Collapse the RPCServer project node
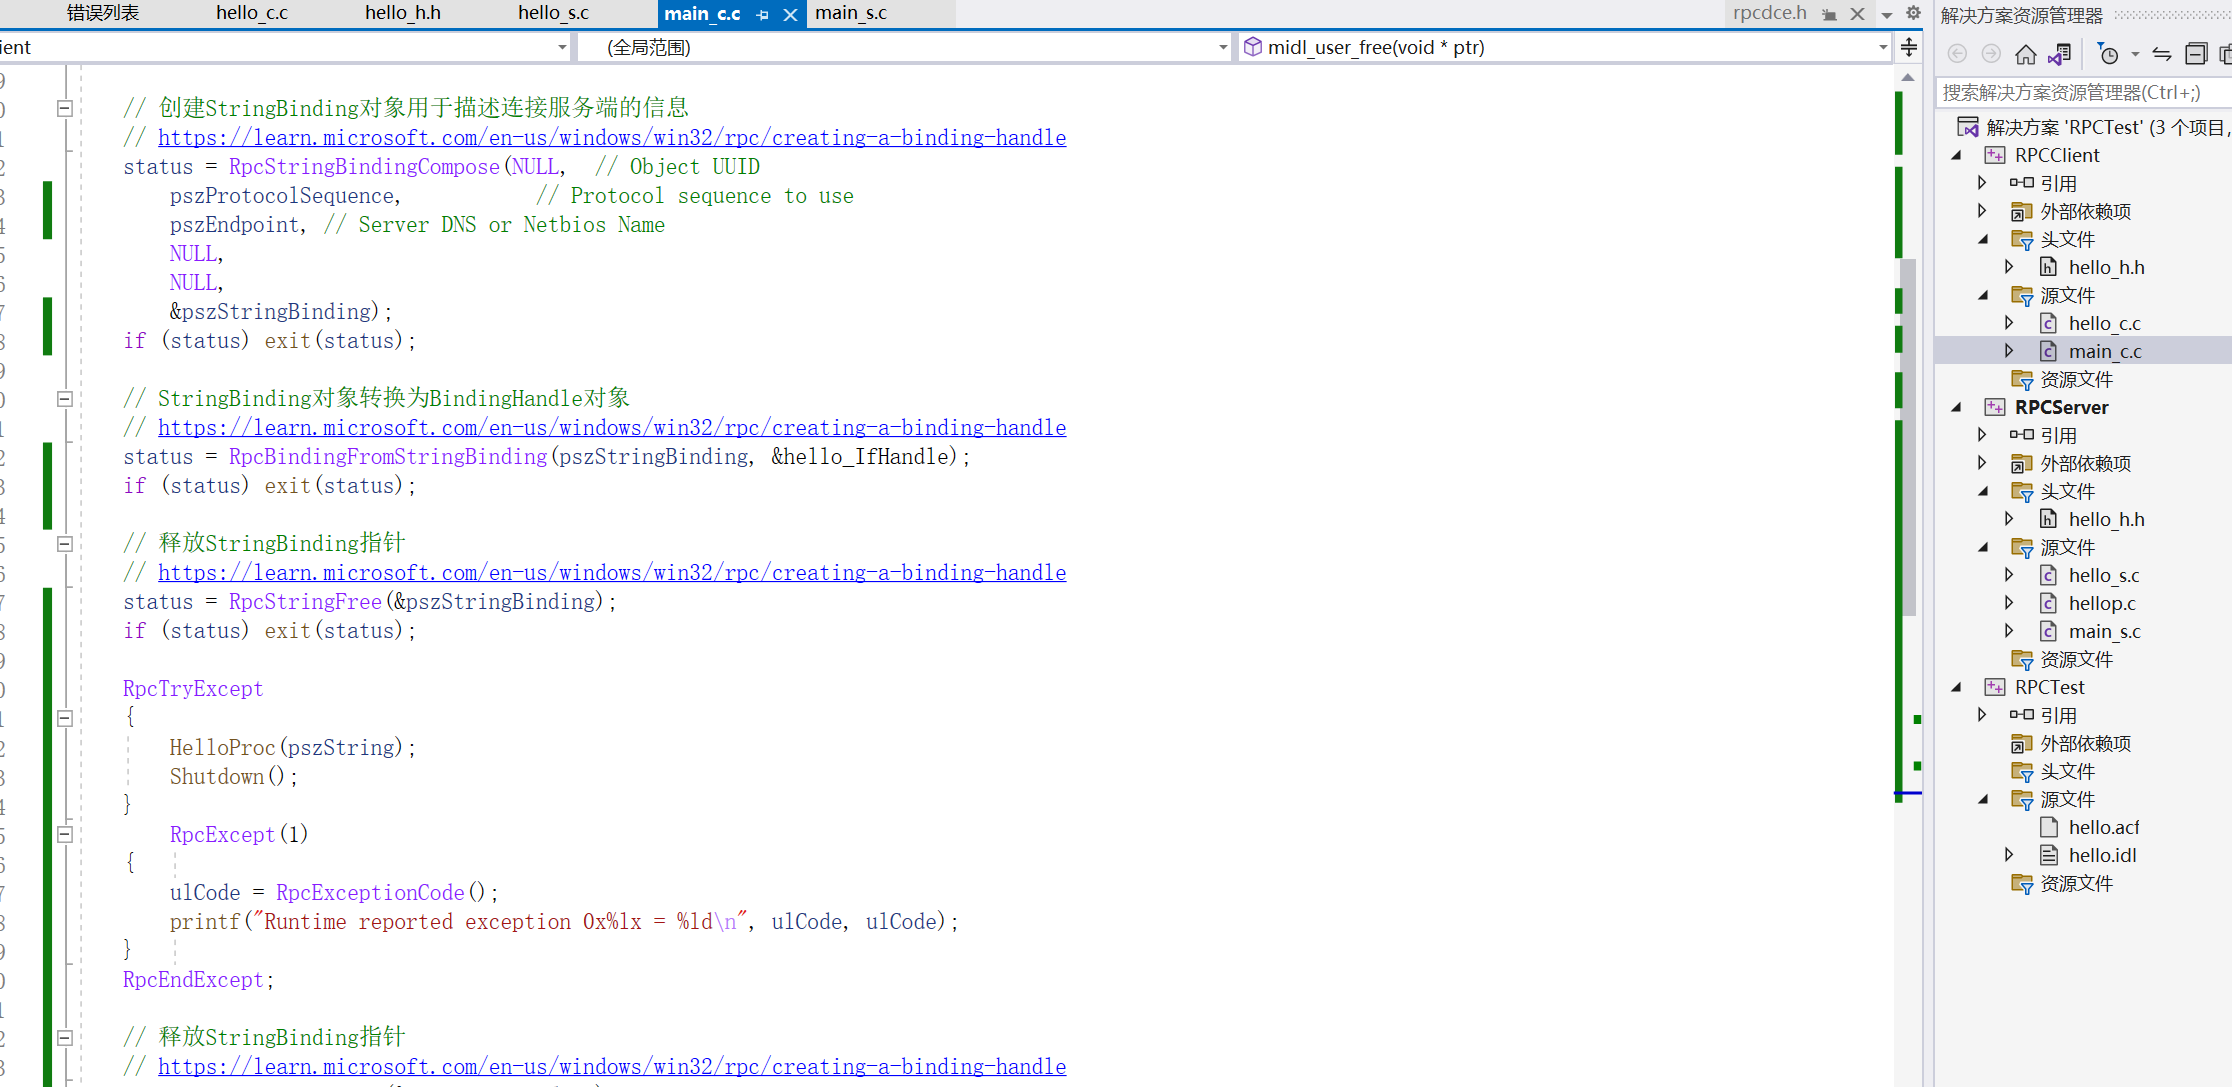 1957,407
